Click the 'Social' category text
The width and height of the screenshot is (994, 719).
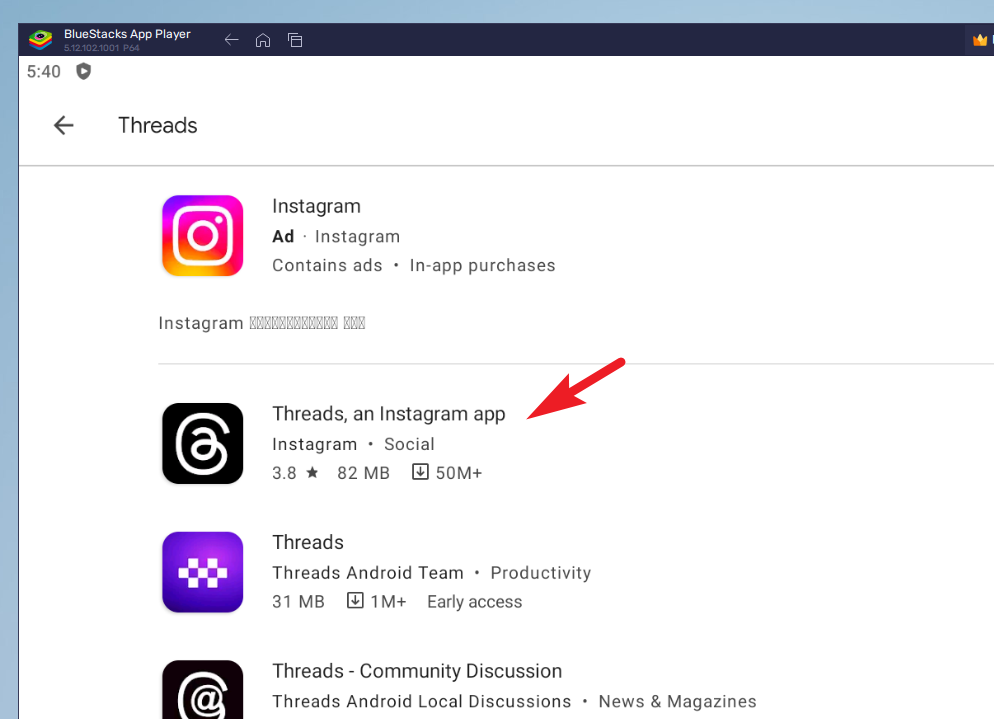point(410,444)
